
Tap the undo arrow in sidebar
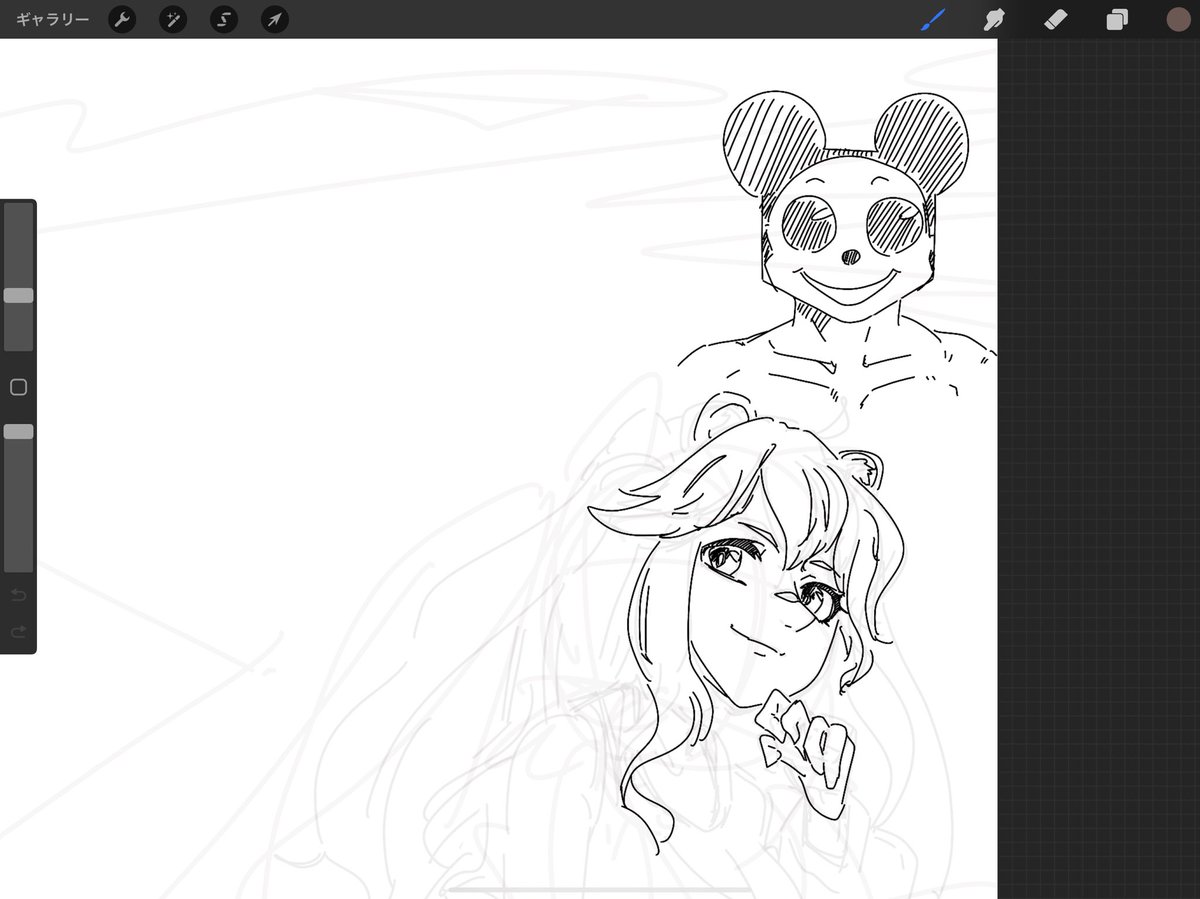[18, 596]
